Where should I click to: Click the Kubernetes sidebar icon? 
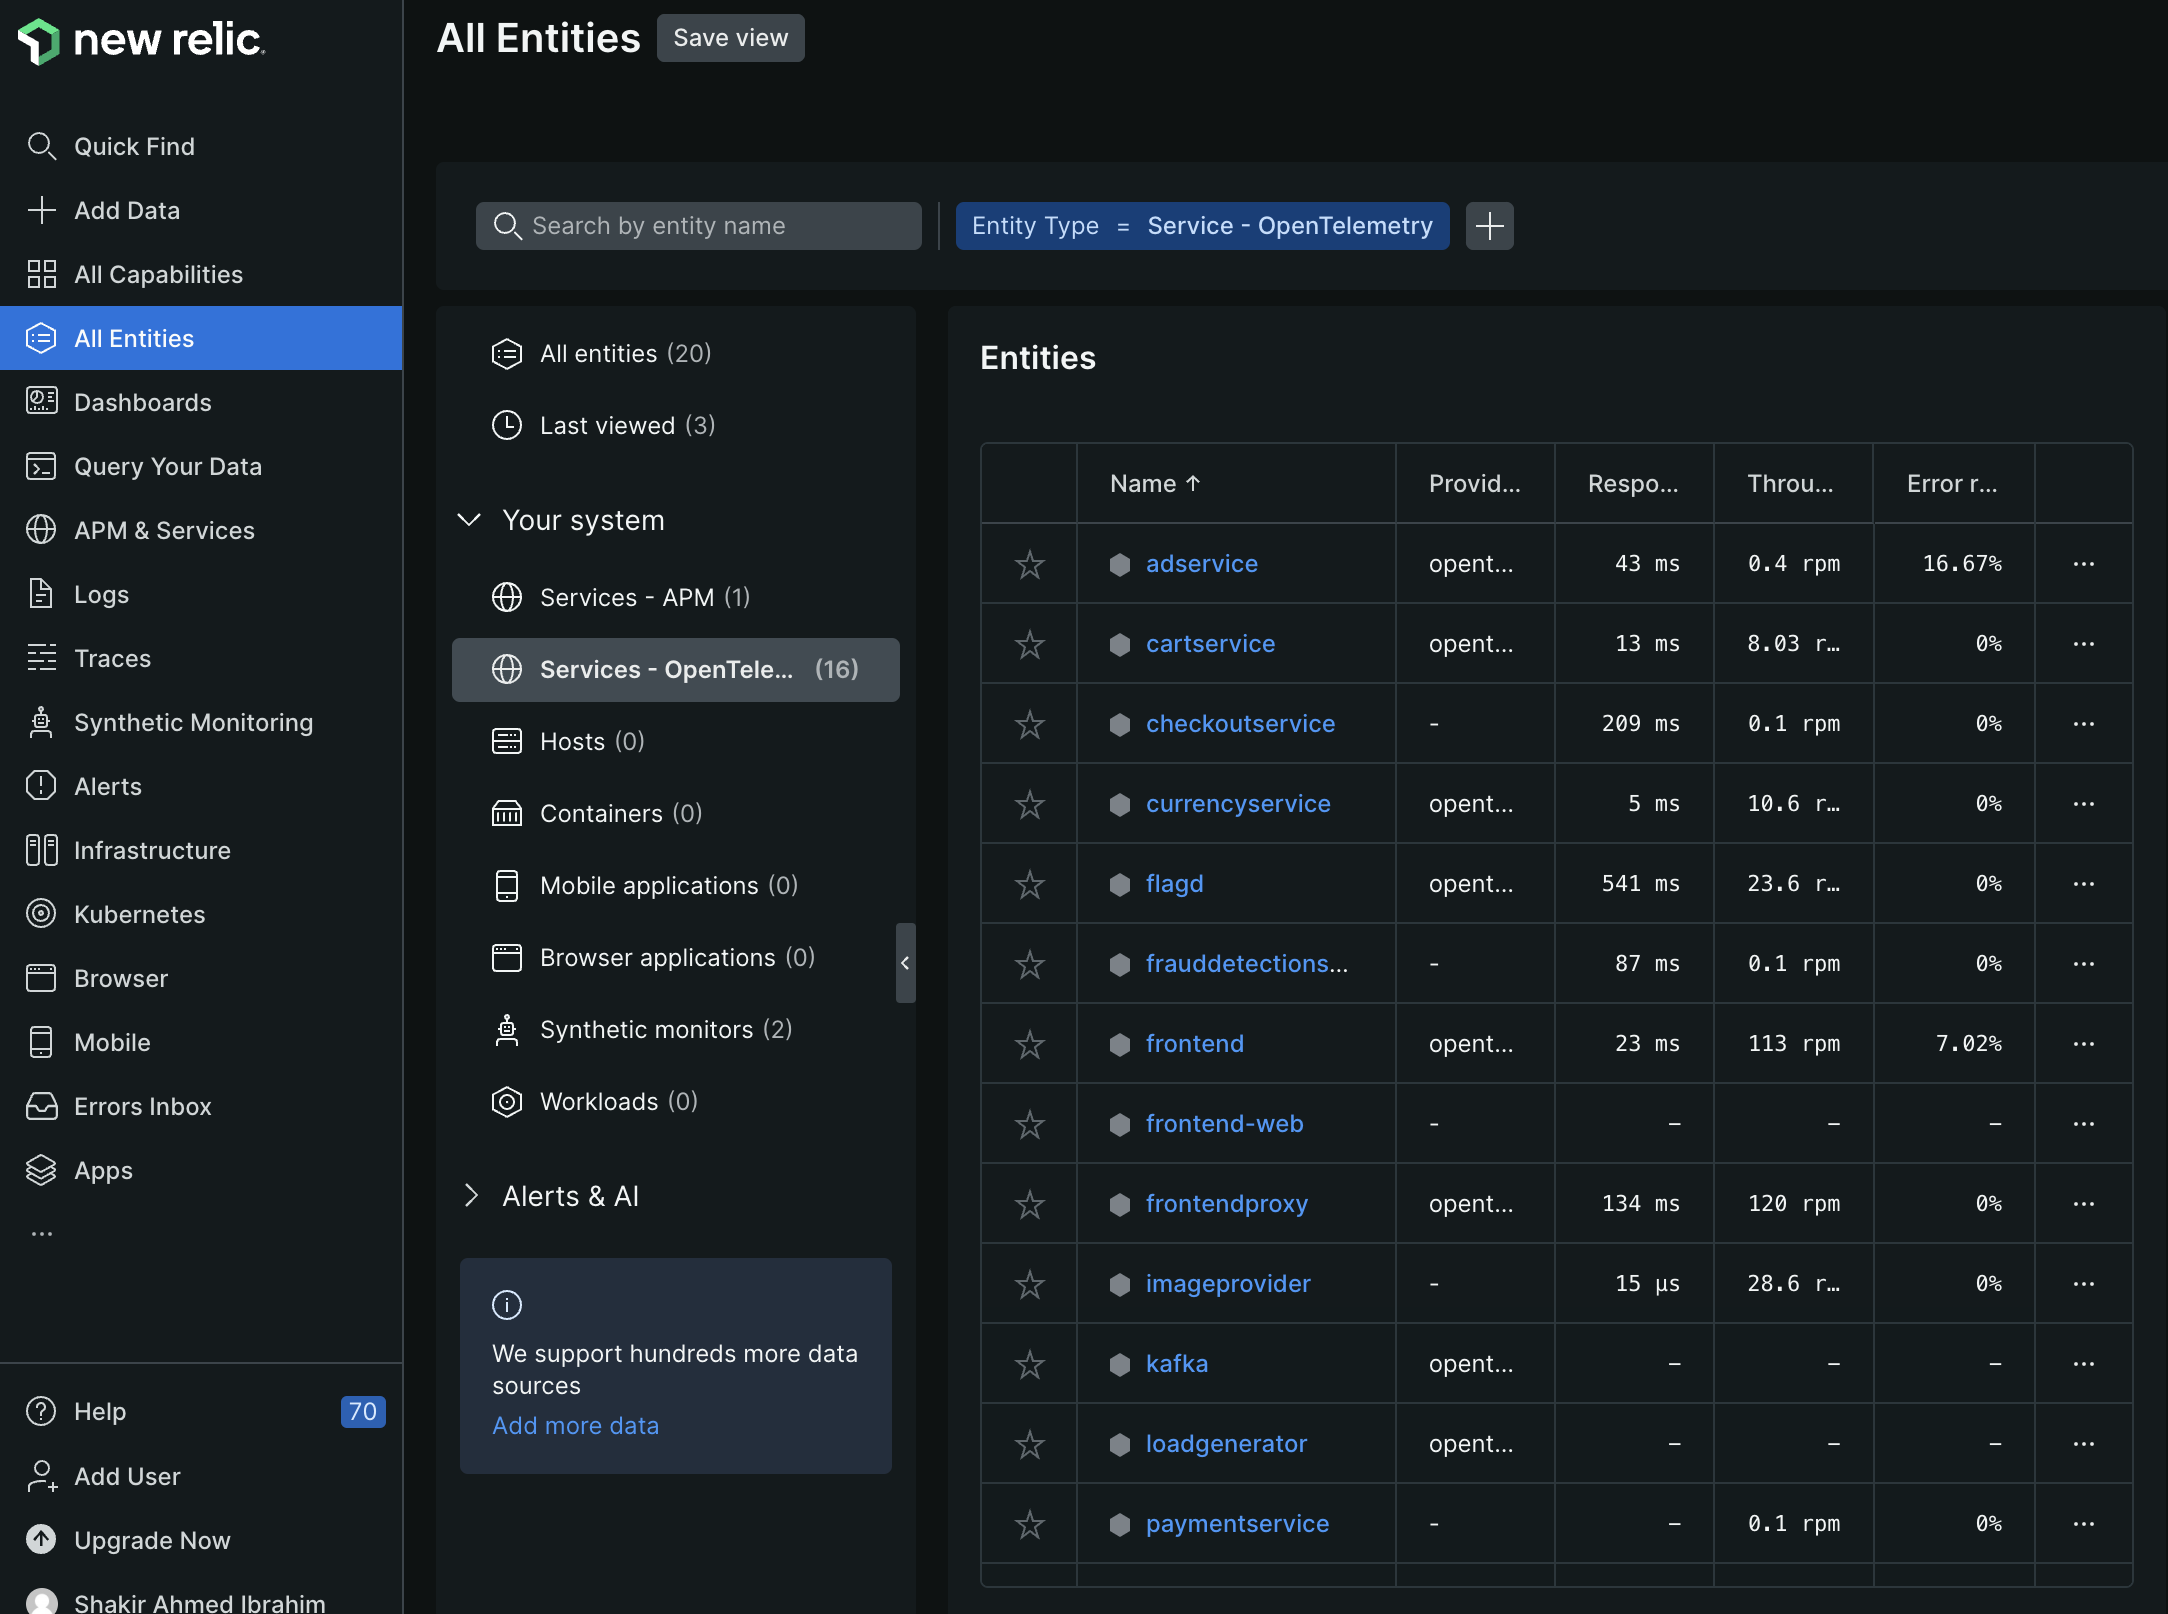point(41,914)
